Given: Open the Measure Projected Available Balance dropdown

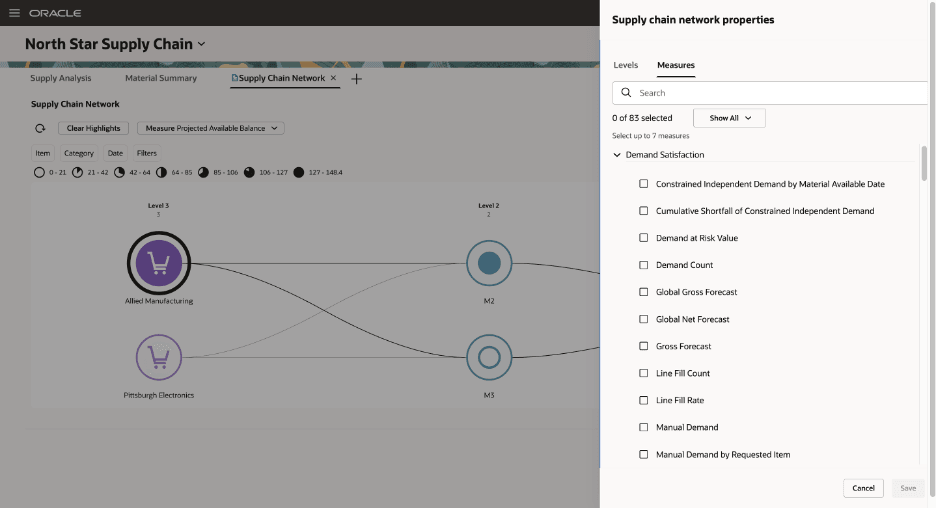Looking at the screenshot, I should tap(211, 128).
